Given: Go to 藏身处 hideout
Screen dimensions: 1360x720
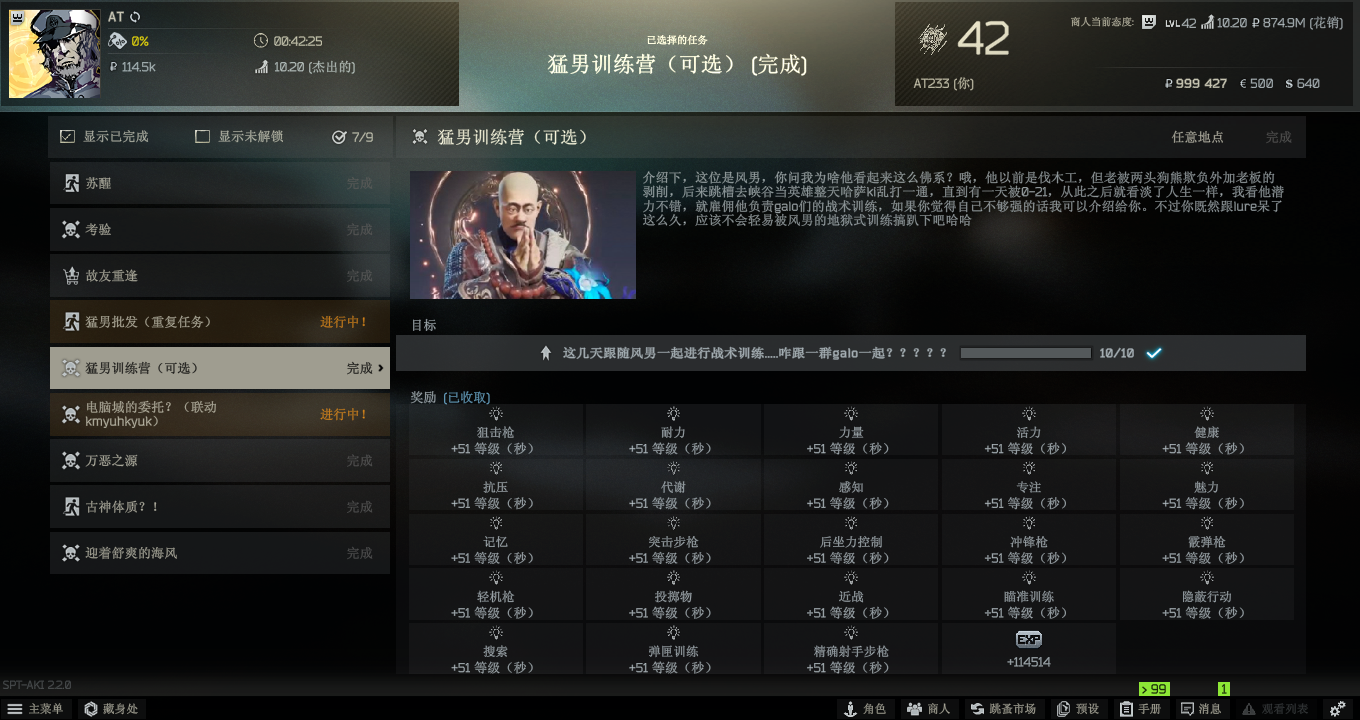Looking at the screenshot, I should click(x=112, y=708).
